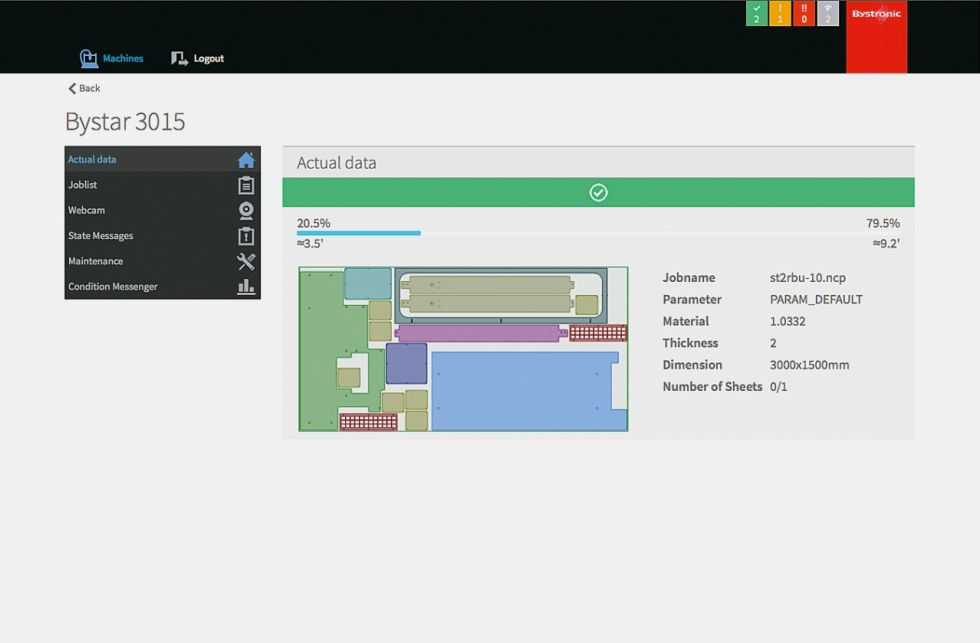Viewport: 980px width, 643px height.
Task: Open the Joblist menu item
Action: pyautogui.click(x=162, y=185)
